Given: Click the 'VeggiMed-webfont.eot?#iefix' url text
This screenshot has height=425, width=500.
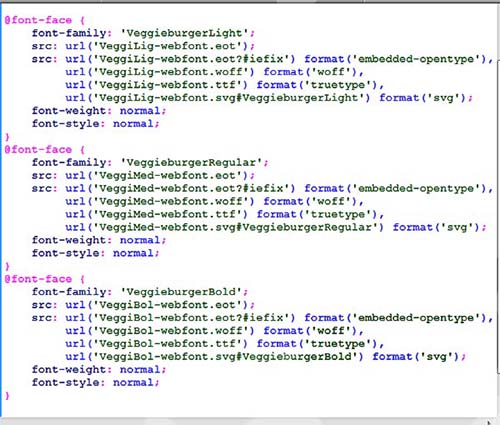Looking at the screenshot, I should pyautogui.click(x=191, y=188).
